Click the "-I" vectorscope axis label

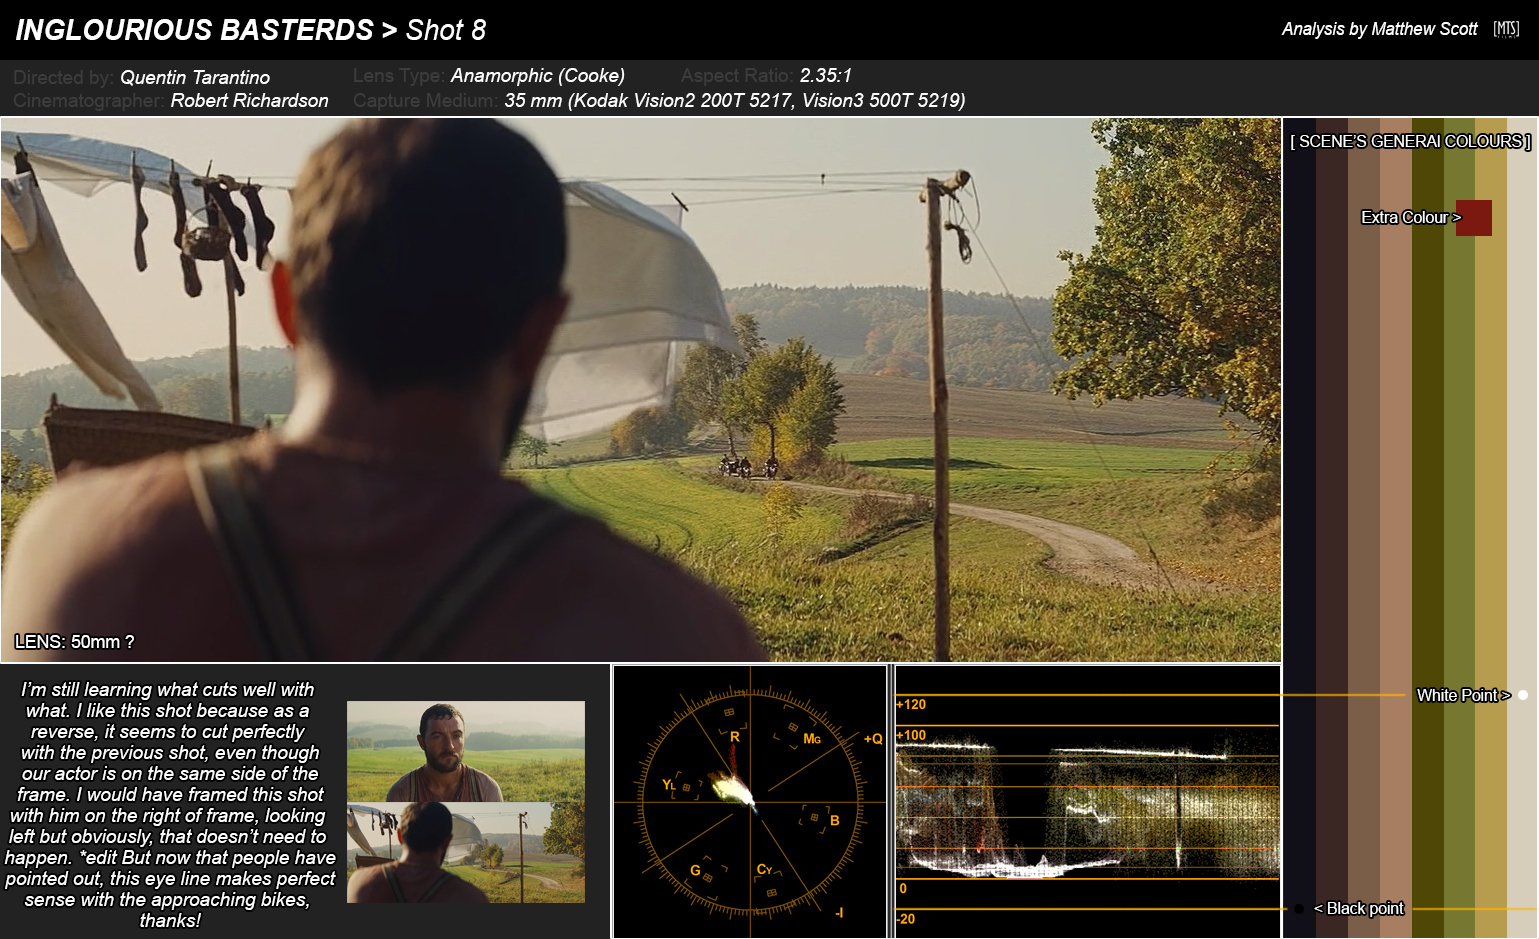pyautogui.click(x=839, y=912)
